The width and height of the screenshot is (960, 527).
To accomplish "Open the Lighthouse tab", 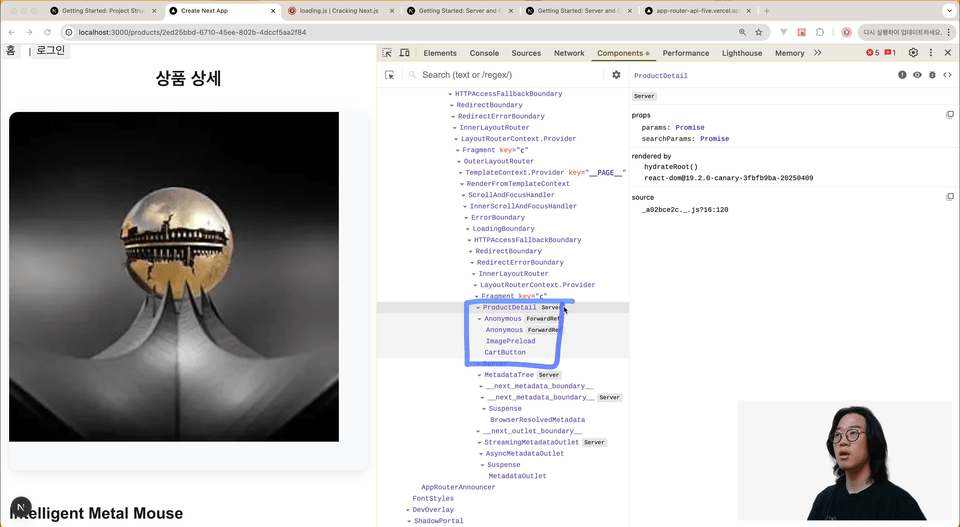I will 741,53.
